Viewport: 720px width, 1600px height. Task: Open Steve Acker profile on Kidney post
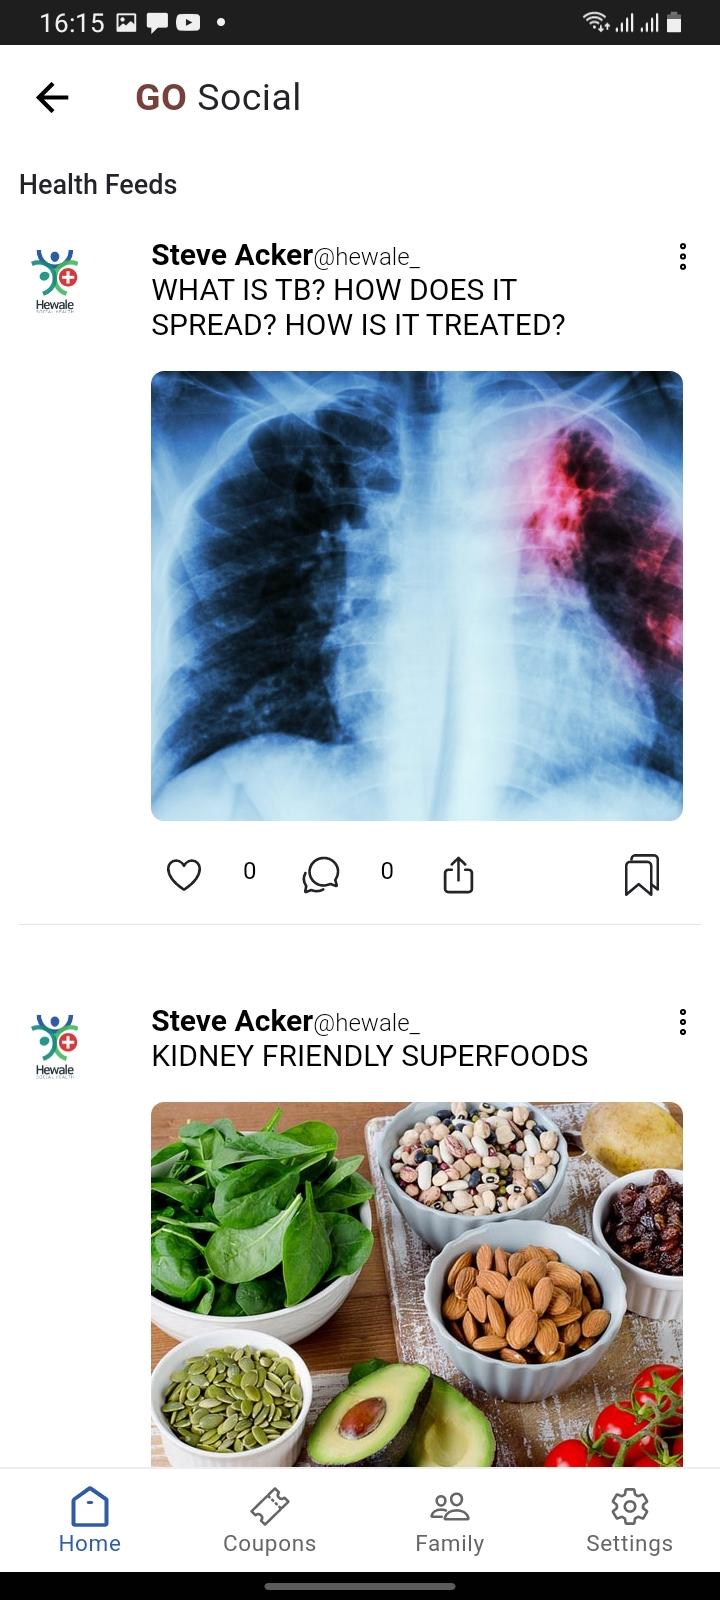232,1021
